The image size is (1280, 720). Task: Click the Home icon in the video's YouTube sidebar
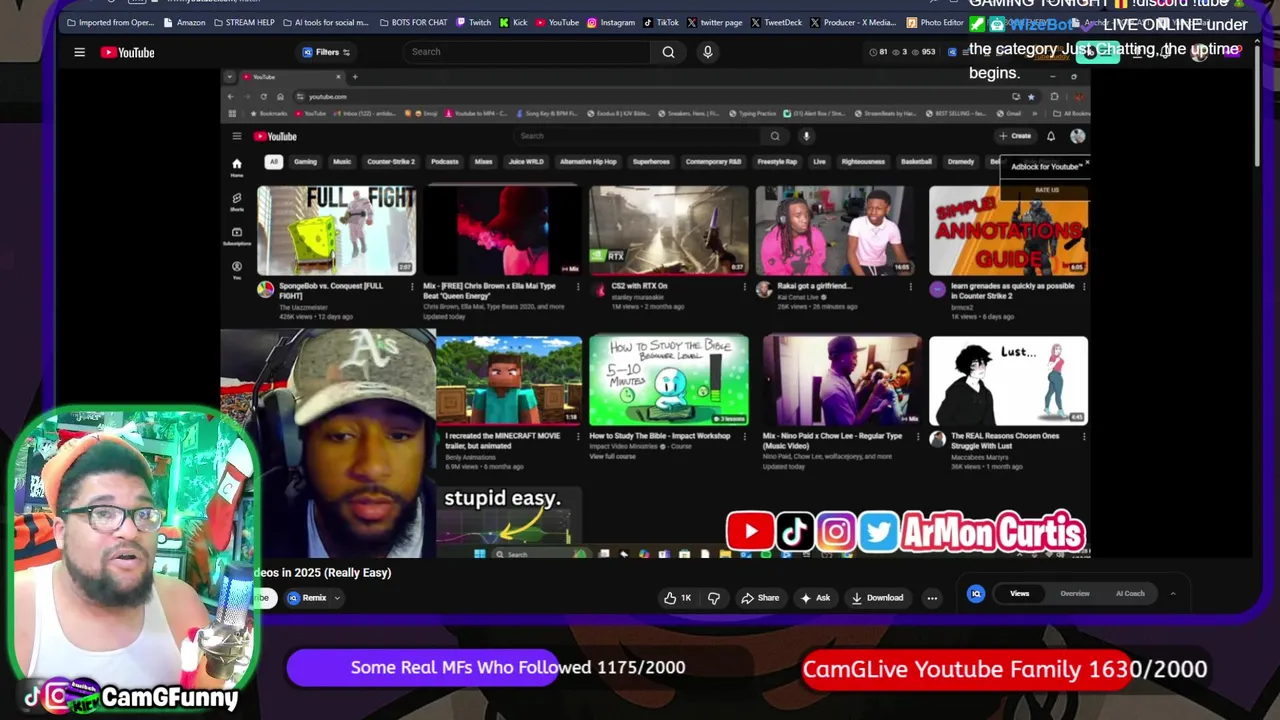(237, 166)
